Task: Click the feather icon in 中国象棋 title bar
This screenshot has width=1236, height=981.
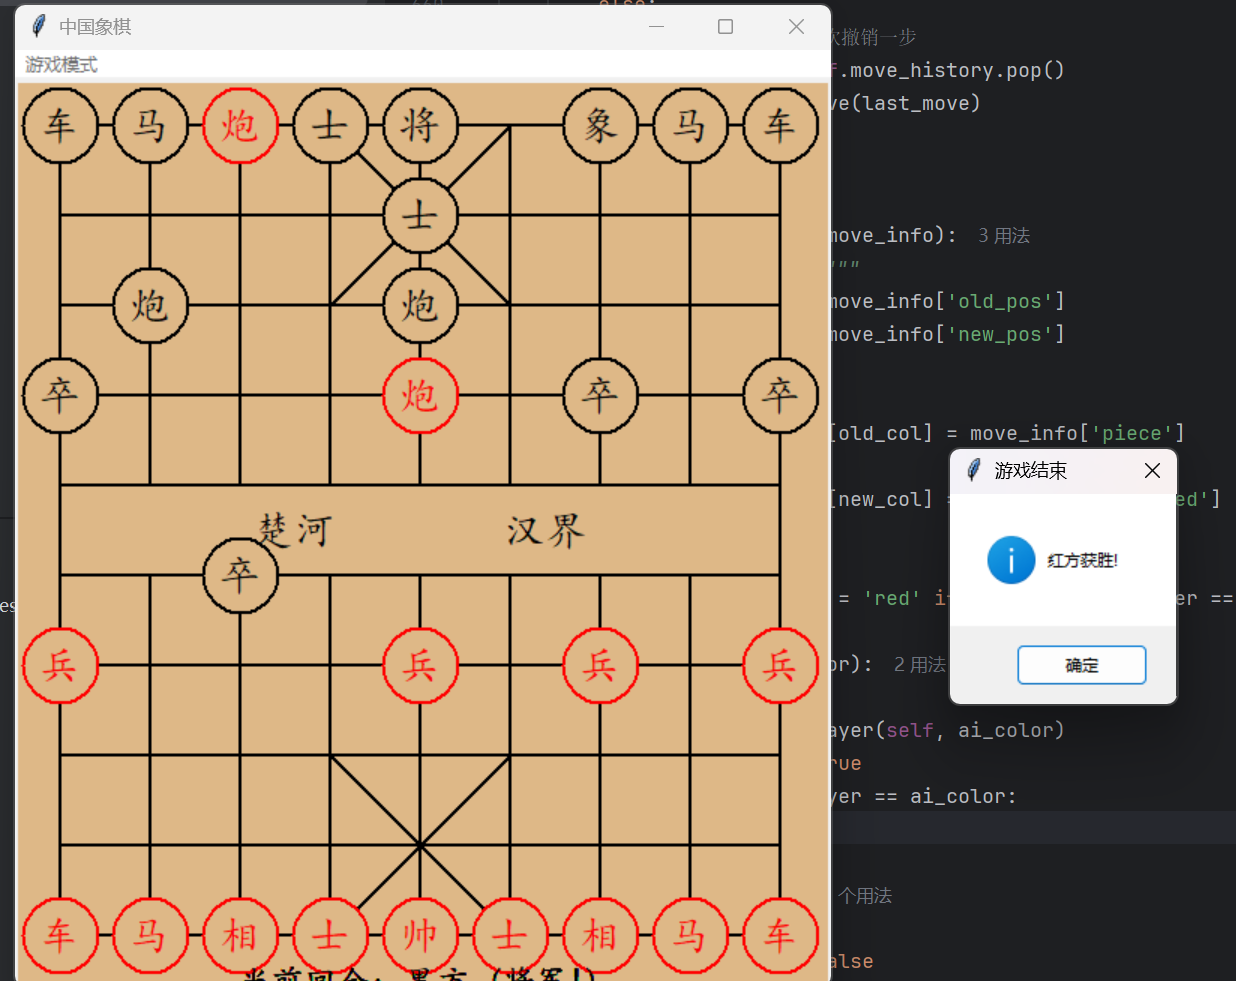Action: click(39, 26)
